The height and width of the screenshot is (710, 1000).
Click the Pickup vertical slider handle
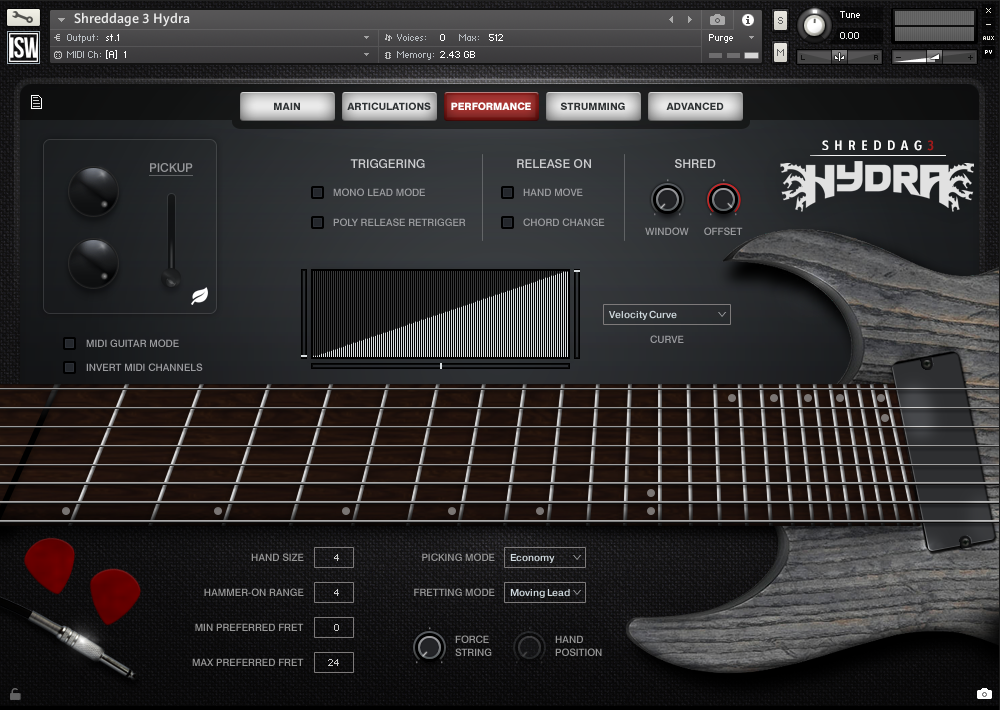click(x=172, y=277)
